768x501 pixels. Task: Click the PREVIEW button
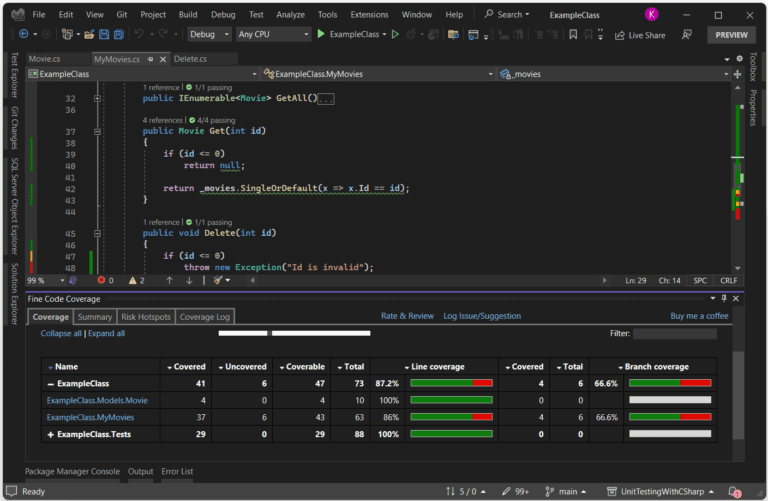(x=731, y=35)
